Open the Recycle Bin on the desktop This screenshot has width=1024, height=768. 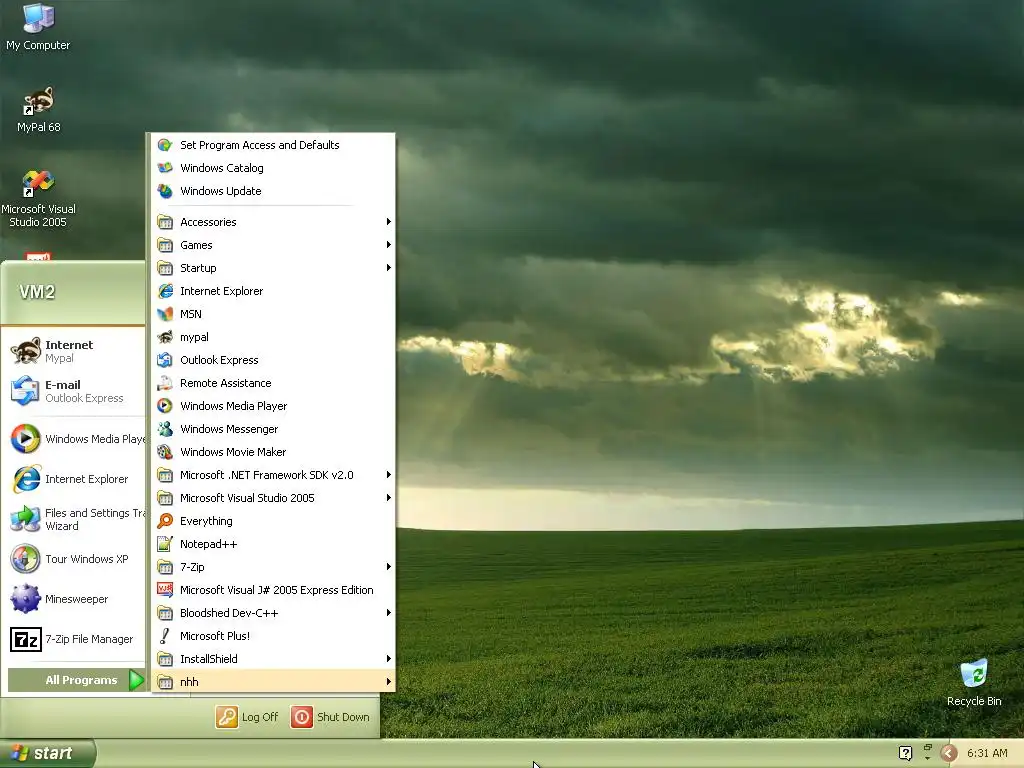[x=974, y=683]
